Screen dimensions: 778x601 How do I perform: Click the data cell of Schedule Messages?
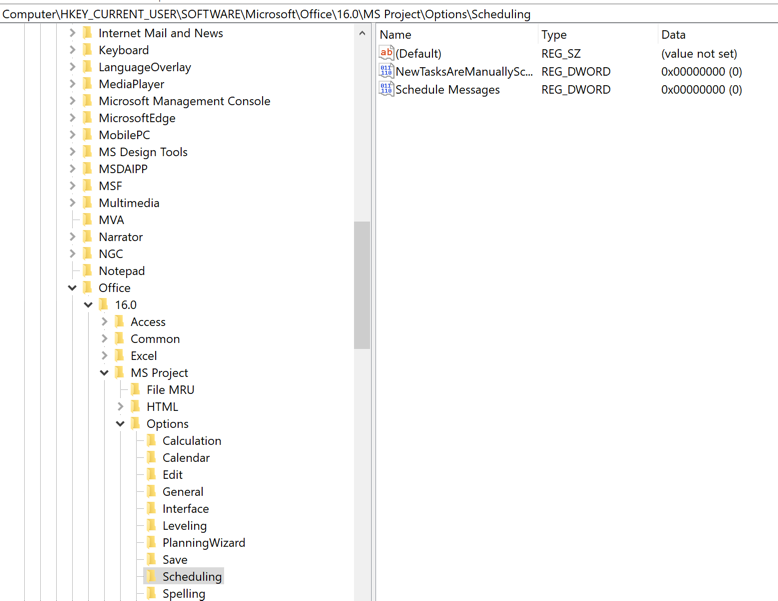coord(702,90)
